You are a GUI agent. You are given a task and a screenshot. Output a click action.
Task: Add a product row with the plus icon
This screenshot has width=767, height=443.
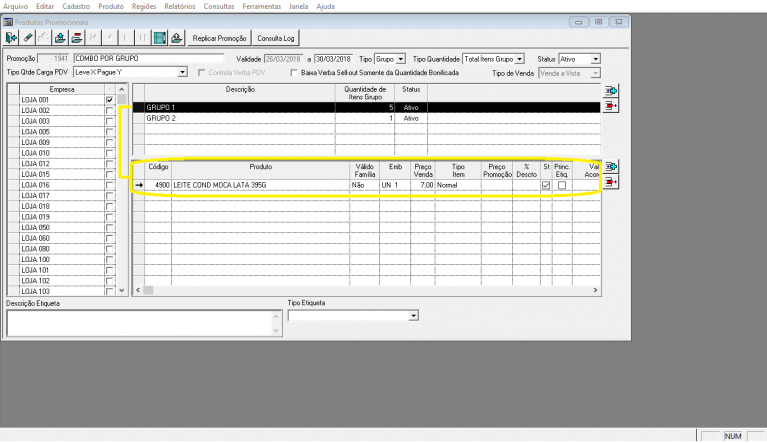pyautogui.click(x=610, y=167)
